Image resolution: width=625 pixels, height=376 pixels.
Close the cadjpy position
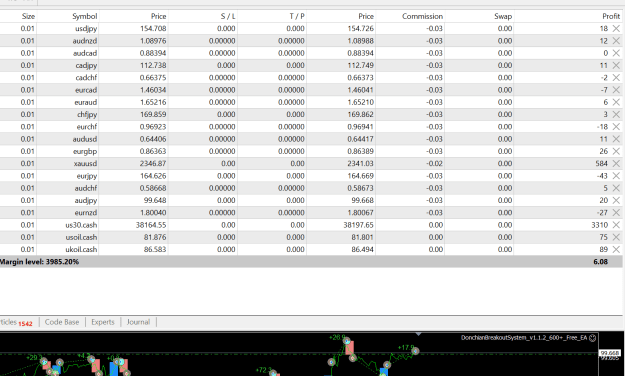click(x=616, y=65)
